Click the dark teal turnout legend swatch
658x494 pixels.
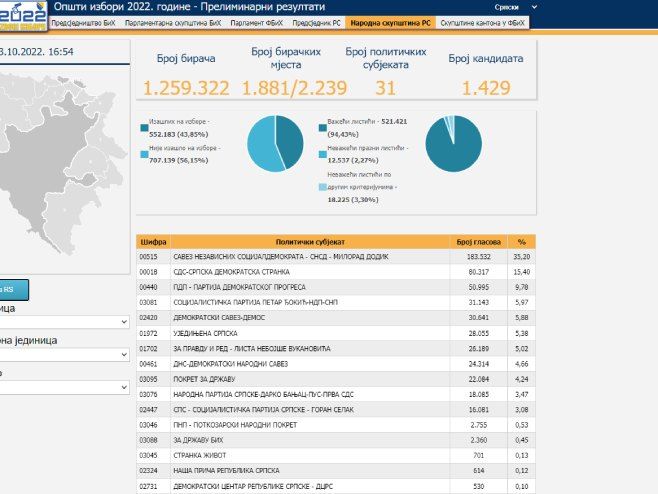[x=144, y=129]
